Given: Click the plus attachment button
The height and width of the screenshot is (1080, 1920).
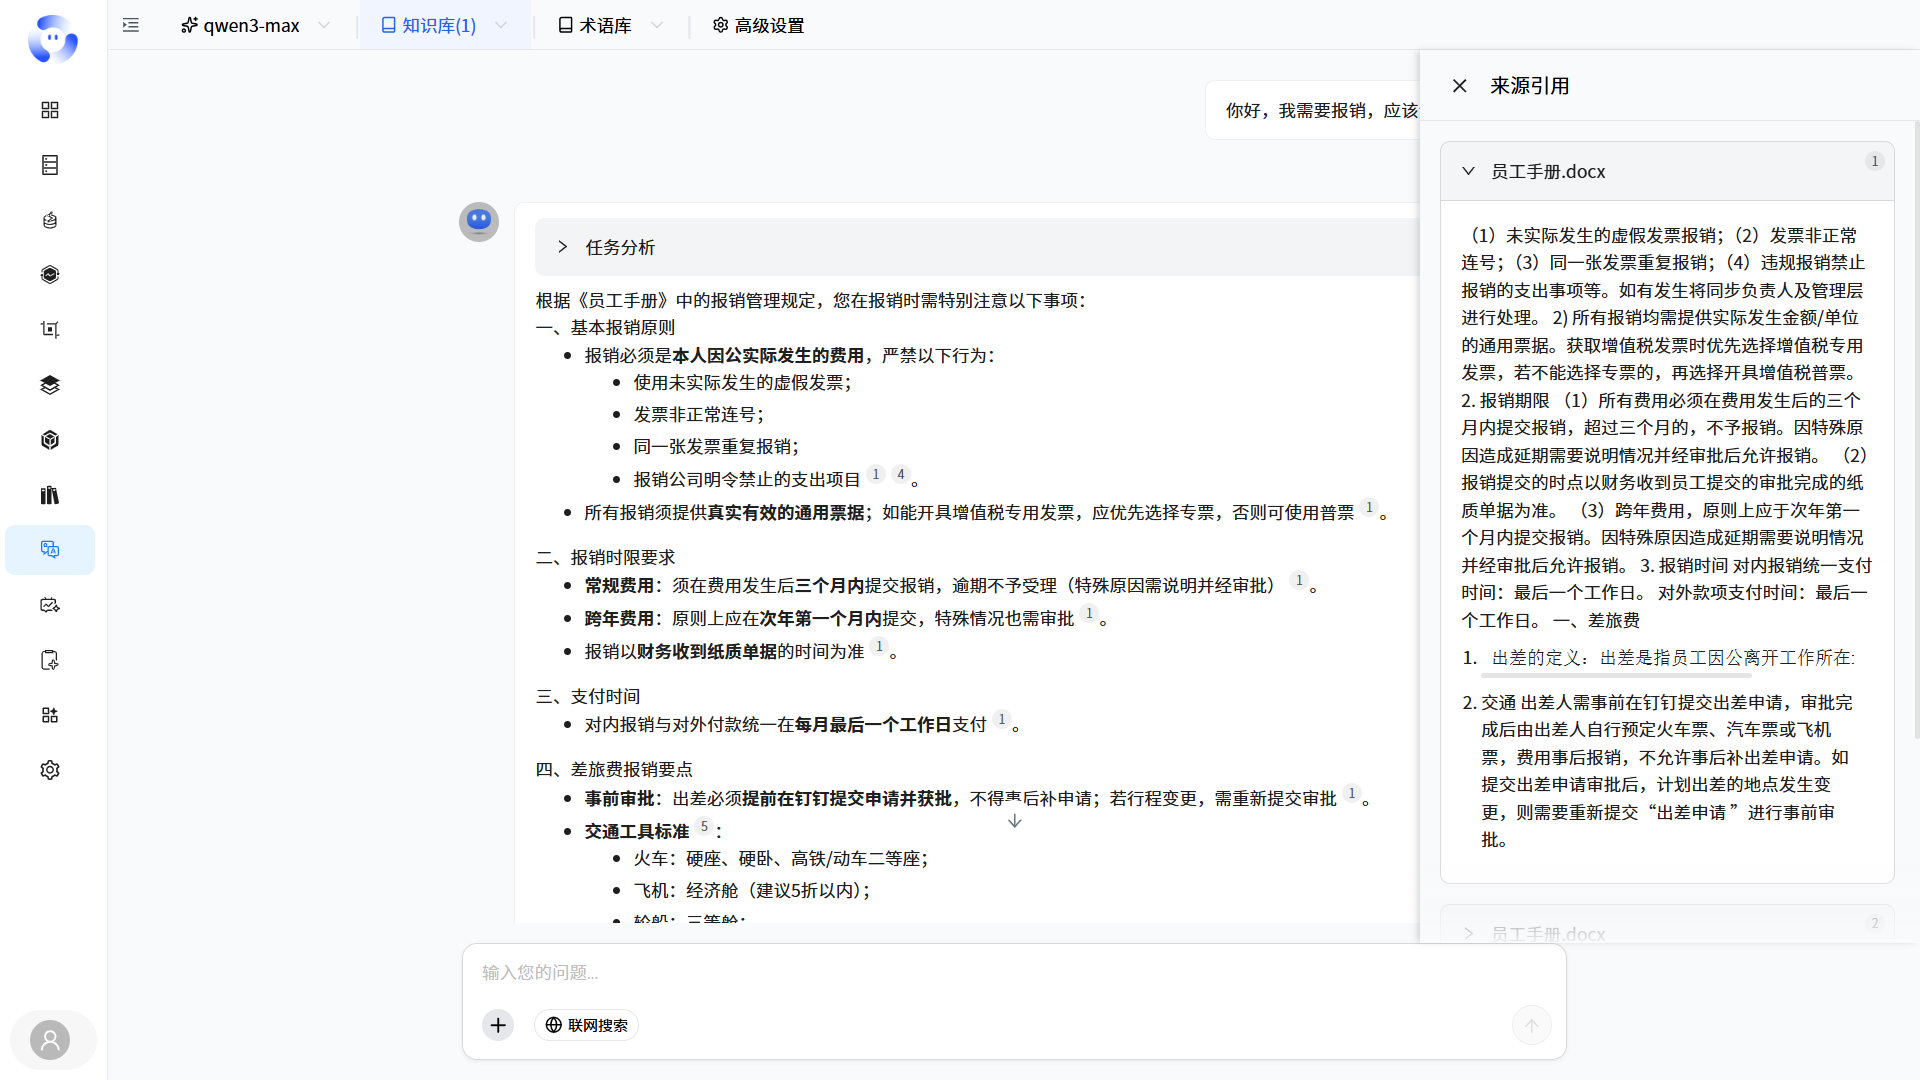Looking at the screenshot, I should (x=498, y=1025).
